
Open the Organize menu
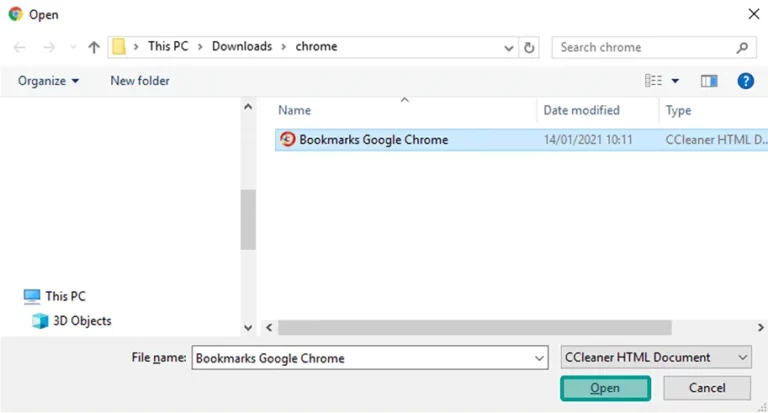coord(48,81)
